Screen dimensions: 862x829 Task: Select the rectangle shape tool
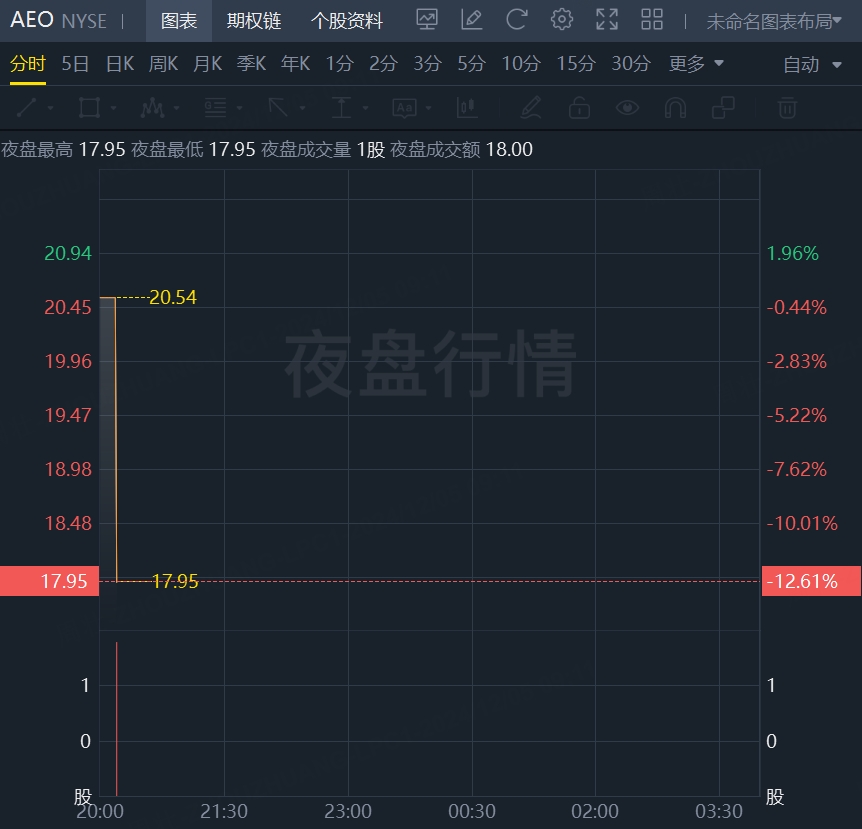point(89,108)
